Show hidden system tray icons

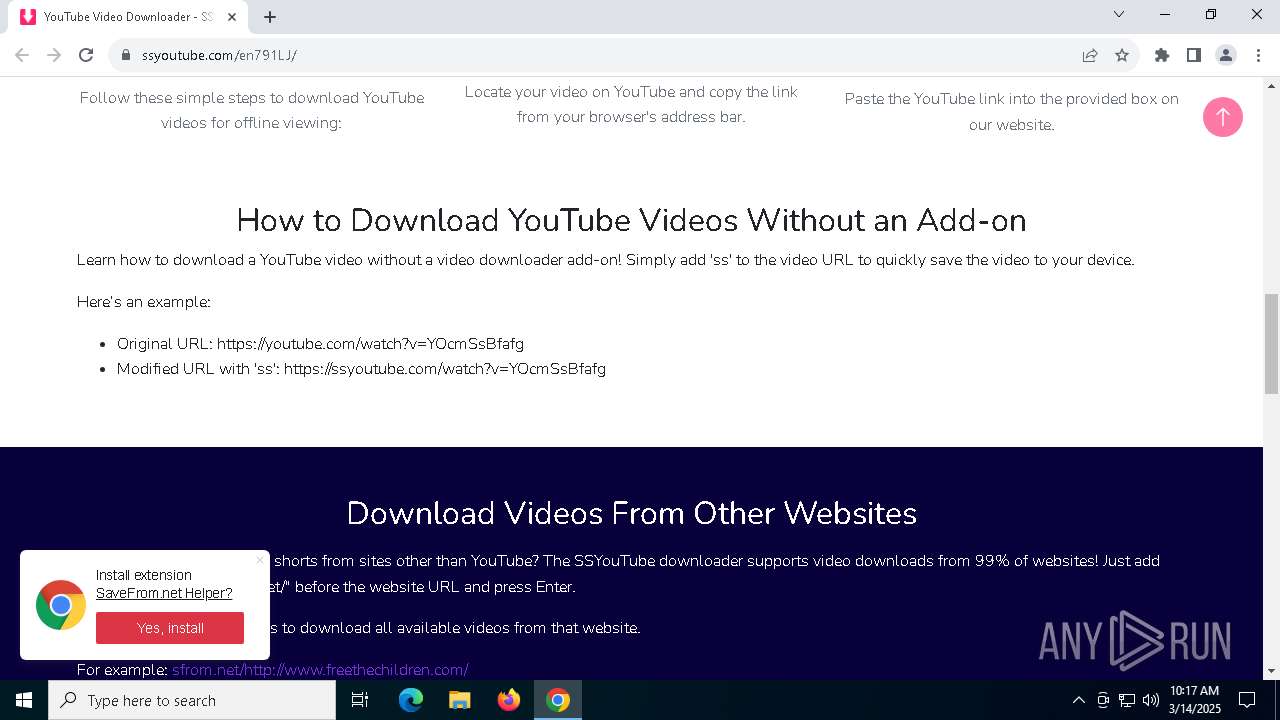(1078, 700)
